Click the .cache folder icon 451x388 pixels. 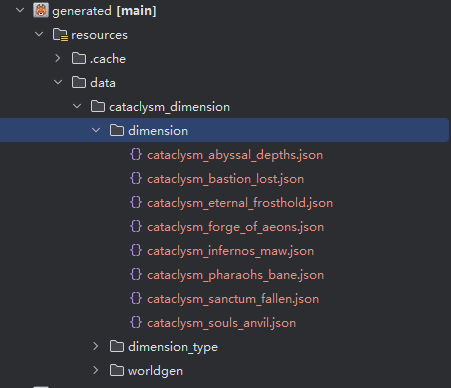pos(79,59)
